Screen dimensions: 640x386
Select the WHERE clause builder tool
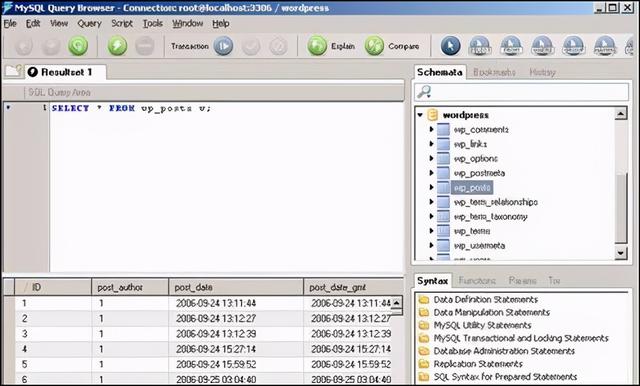pyautogui.click(x=542, y=46)
